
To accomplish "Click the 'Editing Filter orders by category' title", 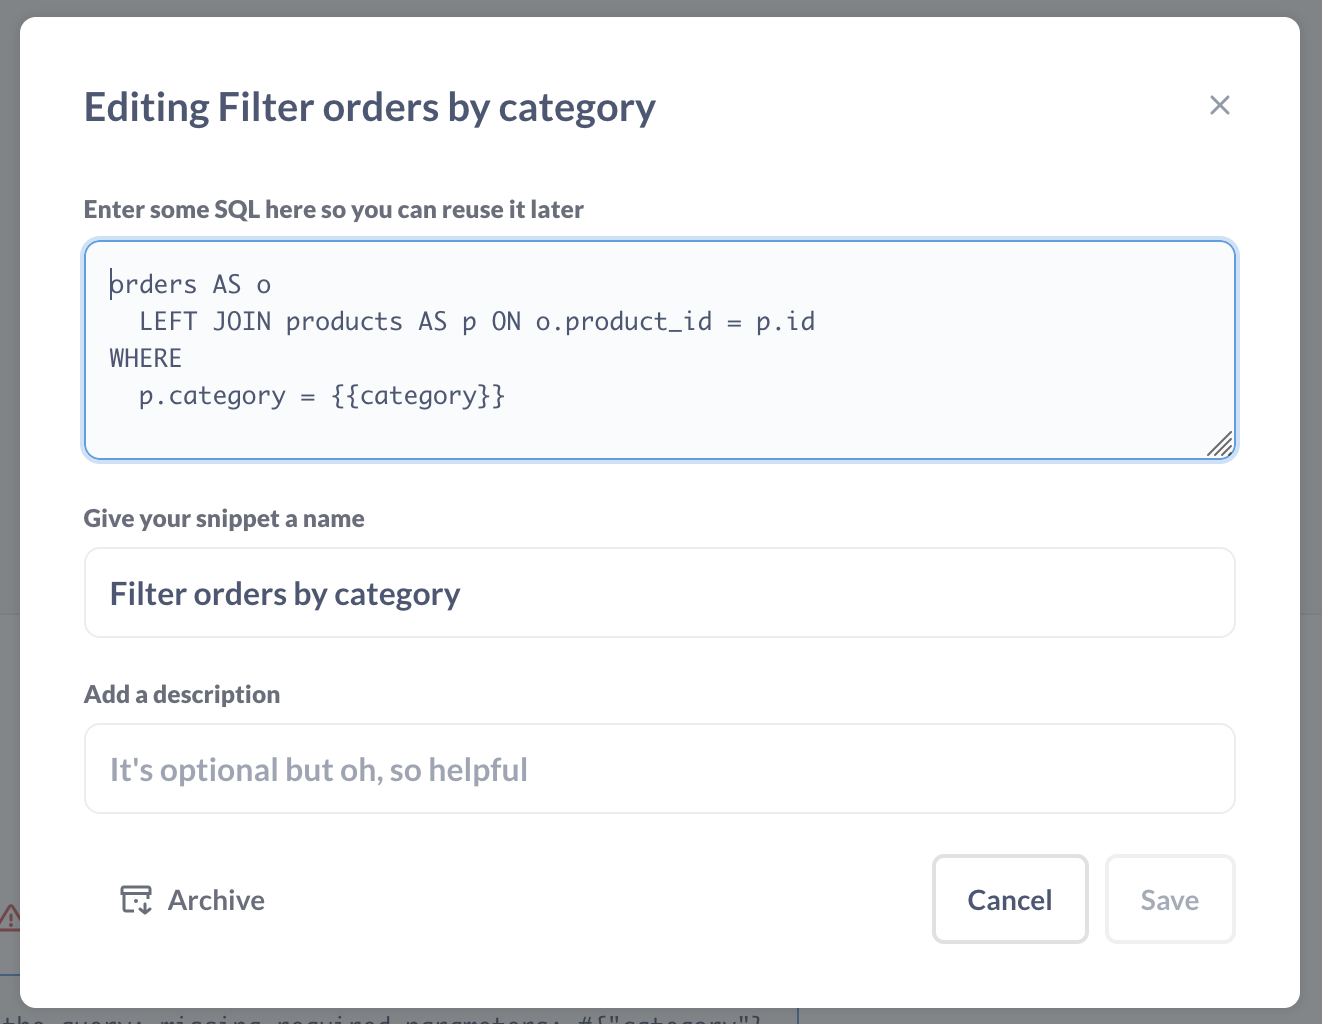I will point(369,107).
